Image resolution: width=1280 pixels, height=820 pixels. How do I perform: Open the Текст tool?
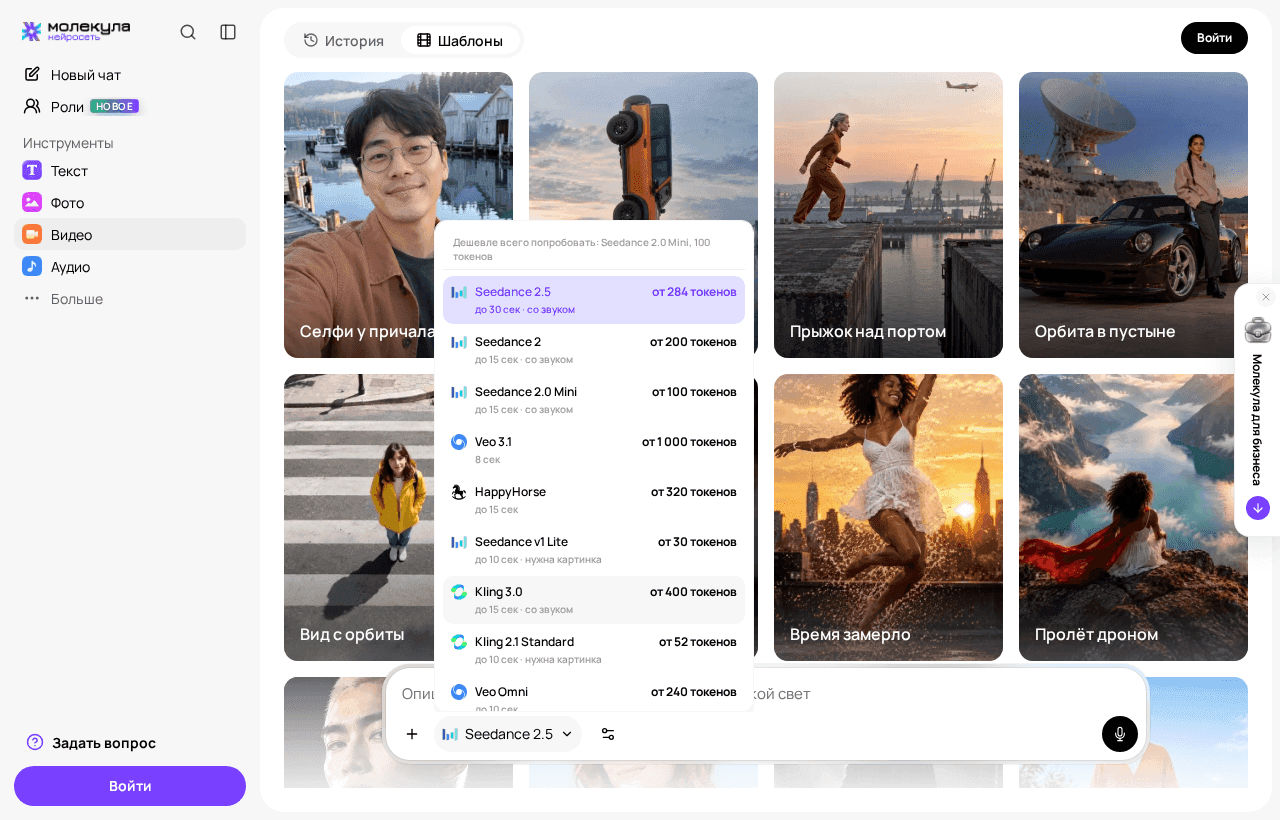130,171
